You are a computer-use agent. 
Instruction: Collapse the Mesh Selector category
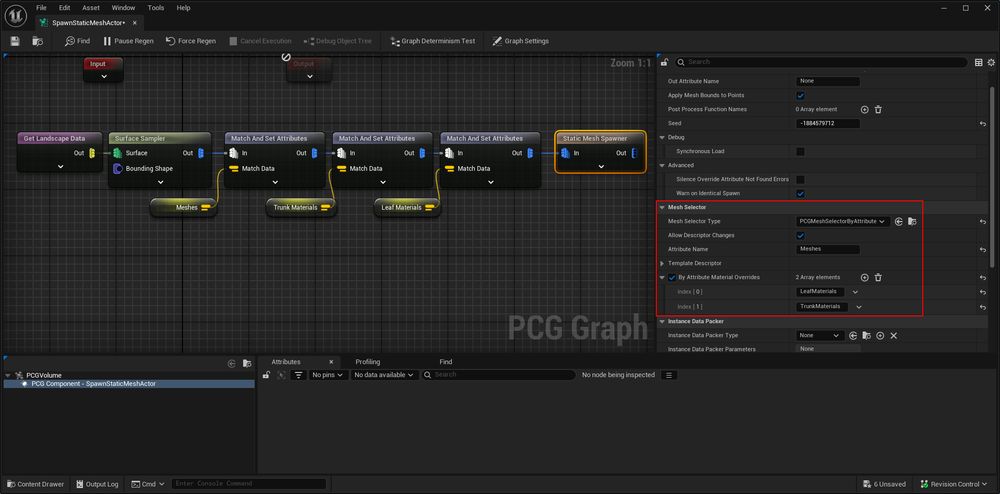(x=661, y=208)
